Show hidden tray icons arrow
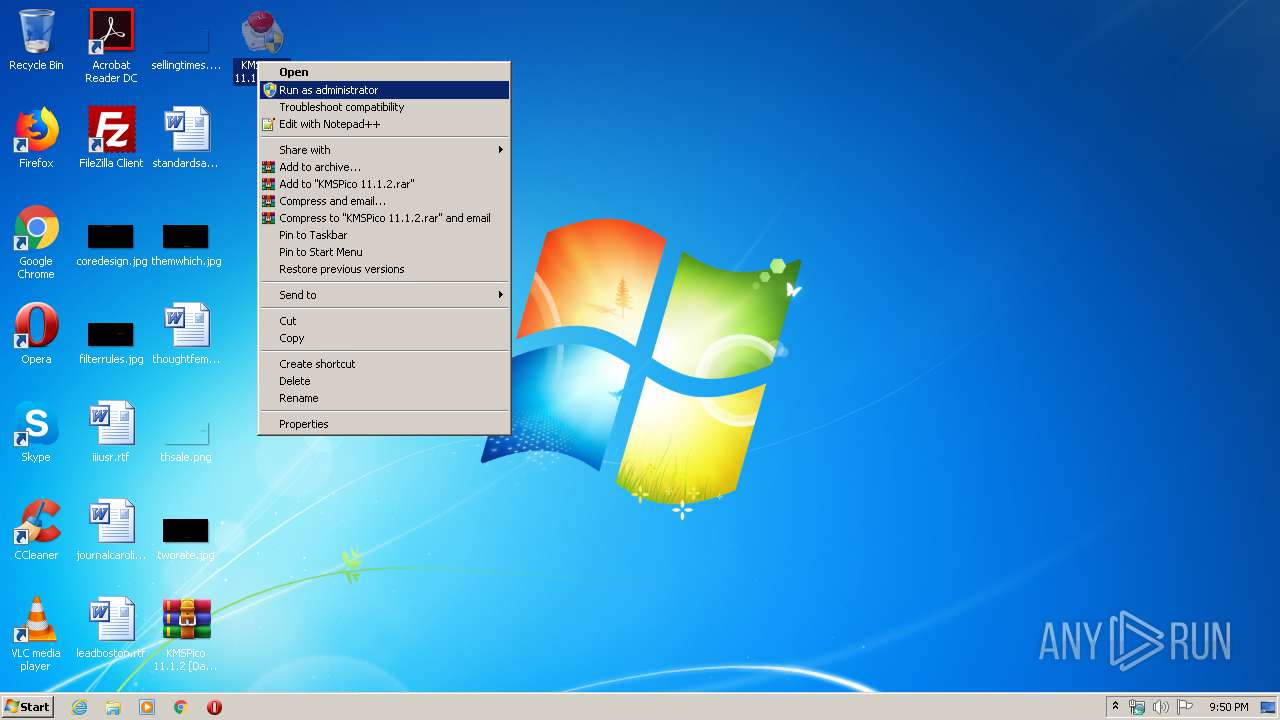This screenshot has height=720, width=1280. [x=1115, y=707]
